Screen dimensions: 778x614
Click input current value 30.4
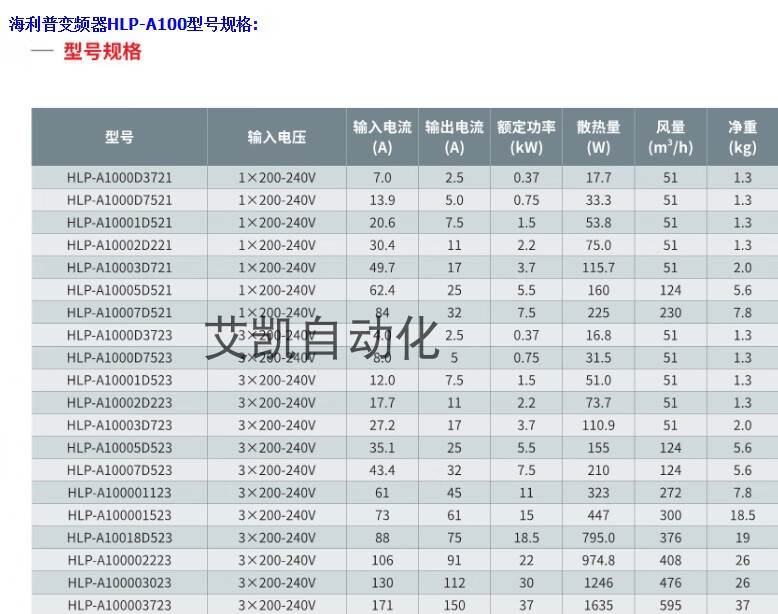coord(382,245)
